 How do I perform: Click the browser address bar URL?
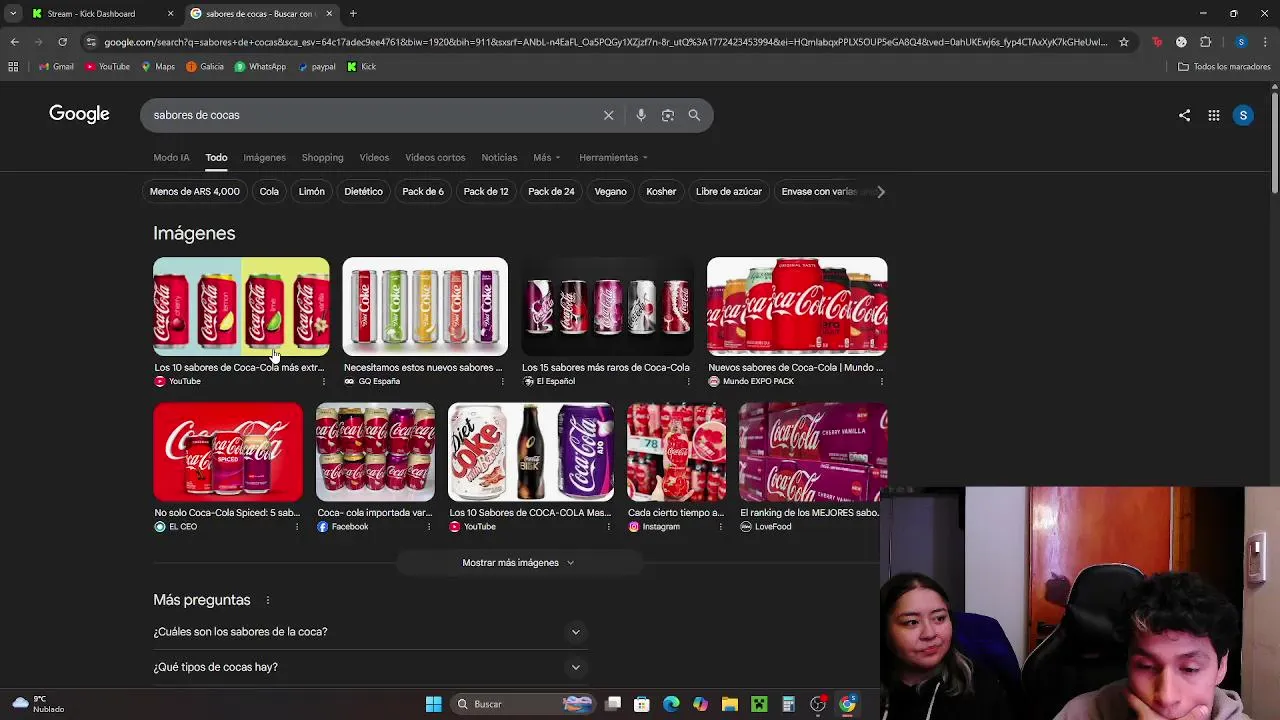click(x=605, y=42)
